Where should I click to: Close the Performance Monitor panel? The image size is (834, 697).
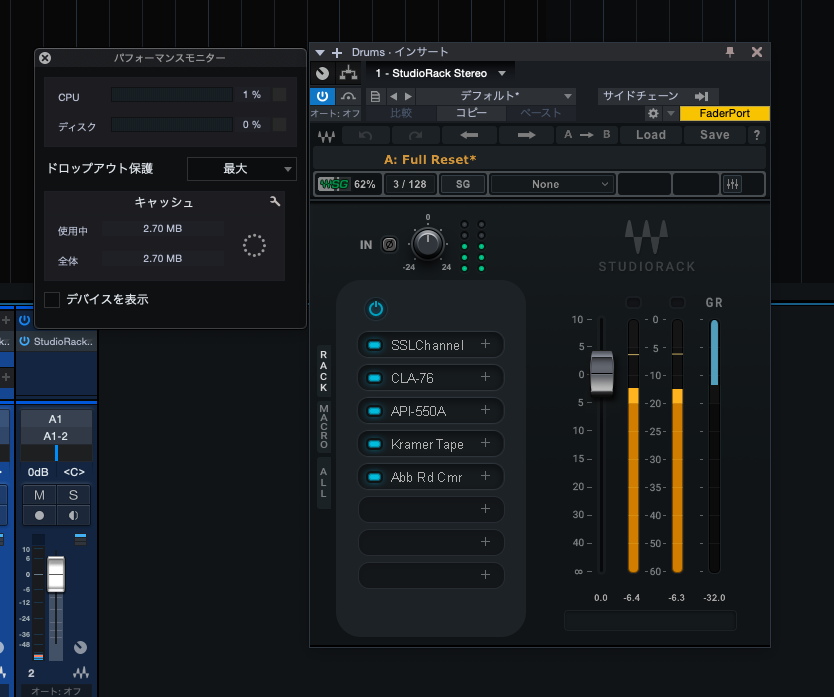click(x=45, y=58)
